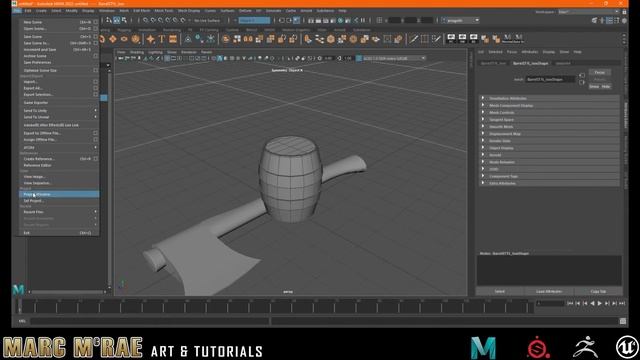Click the star-shaped Super Shape shelf icon
This screenshot has height=360, width=640.
click(151, 39)
